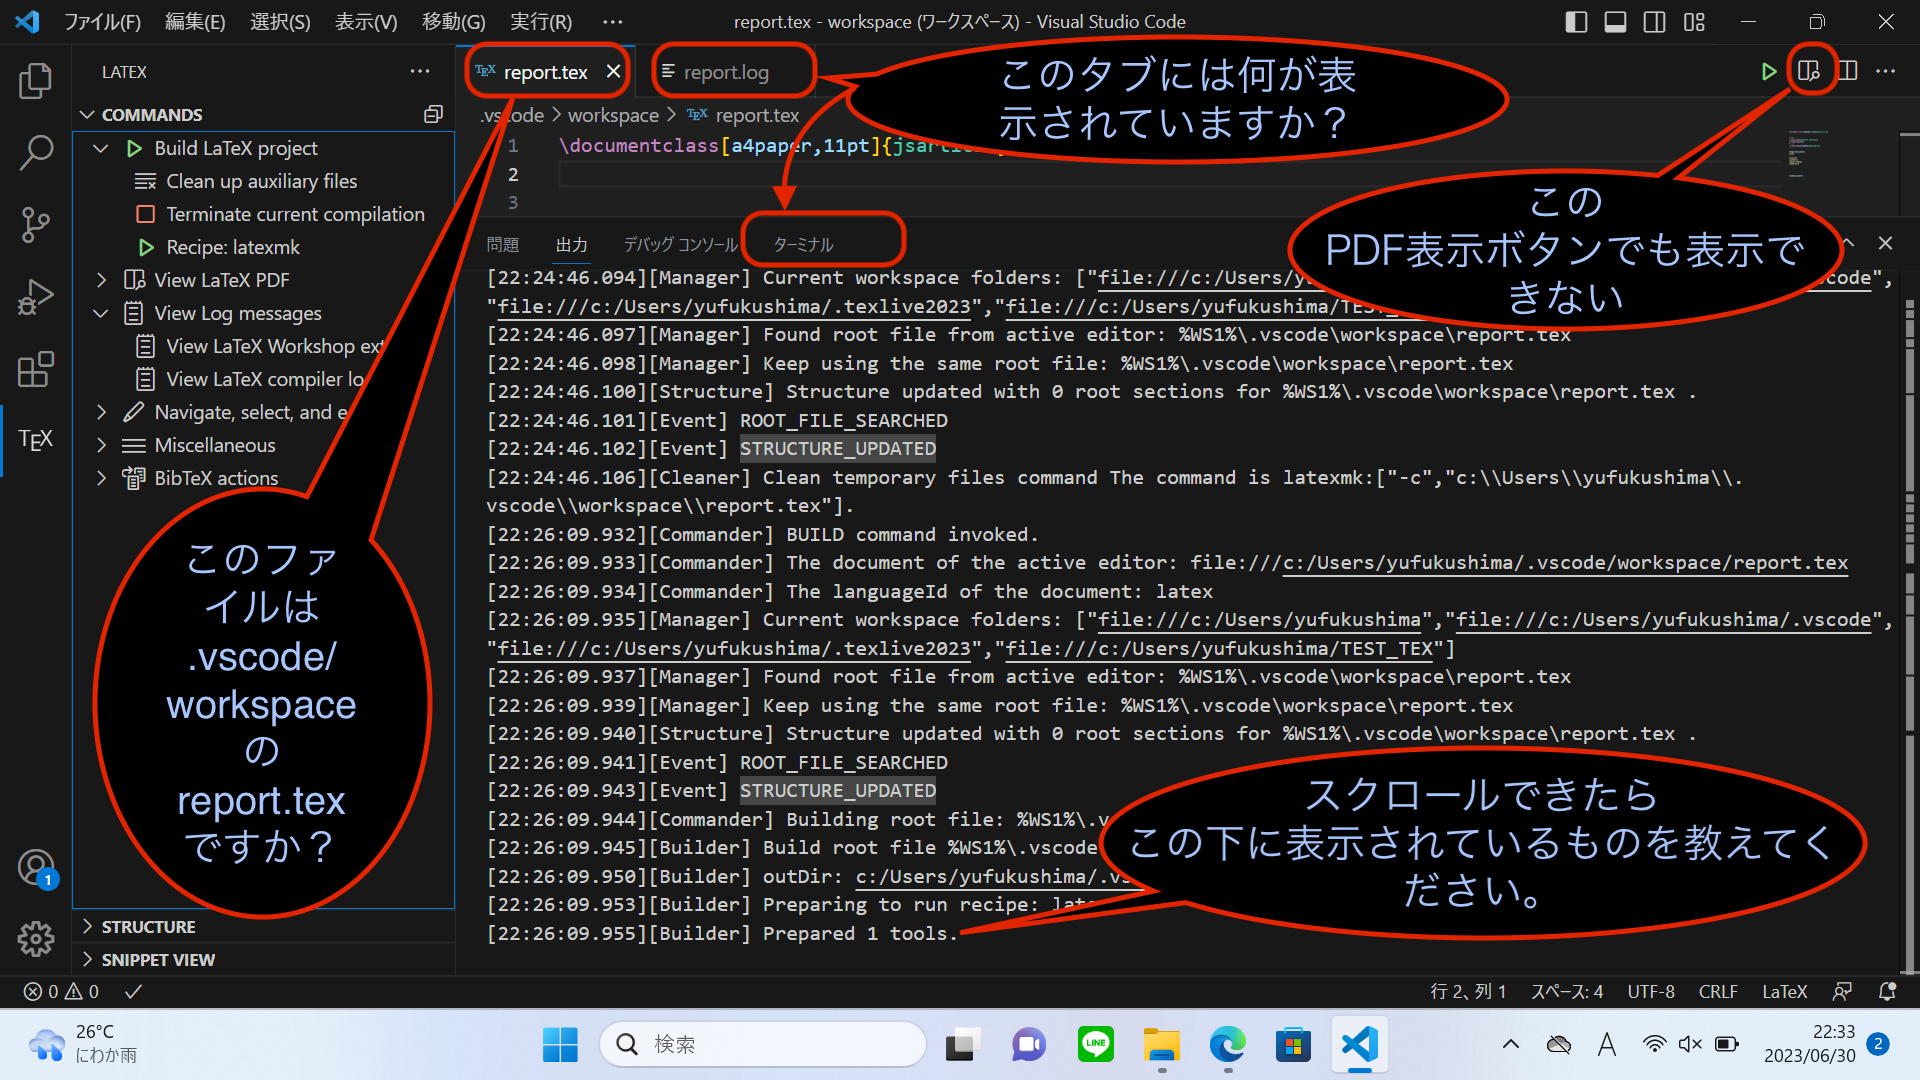Click the Extensions icon in sidebar

34,367
